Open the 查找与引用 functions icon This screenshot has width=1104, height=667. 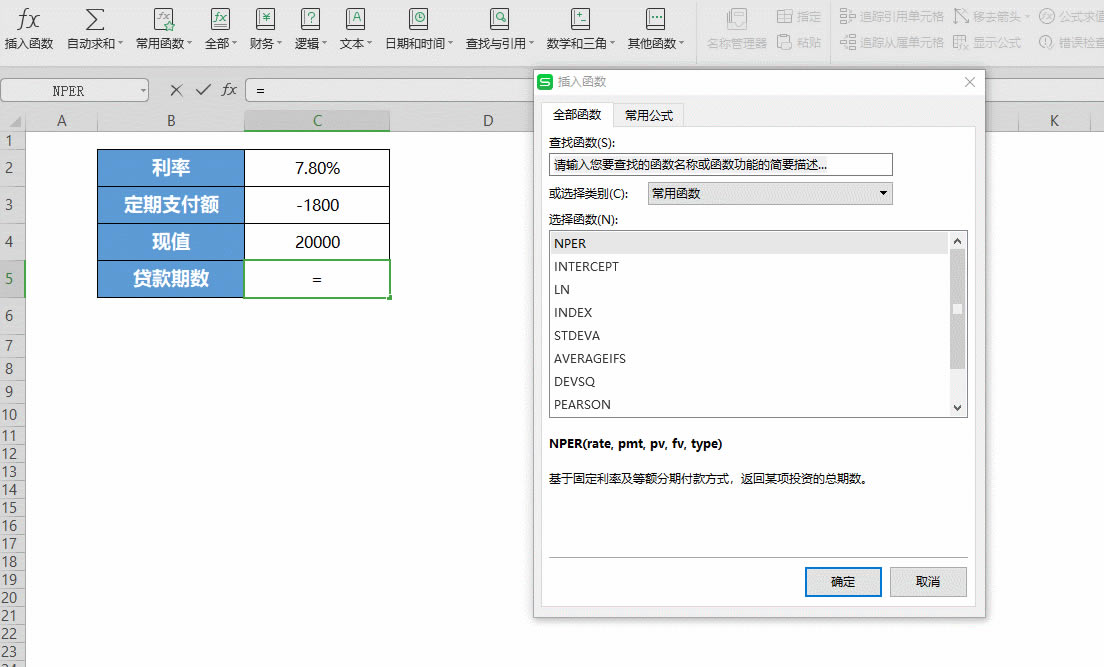tap(499, 19)
